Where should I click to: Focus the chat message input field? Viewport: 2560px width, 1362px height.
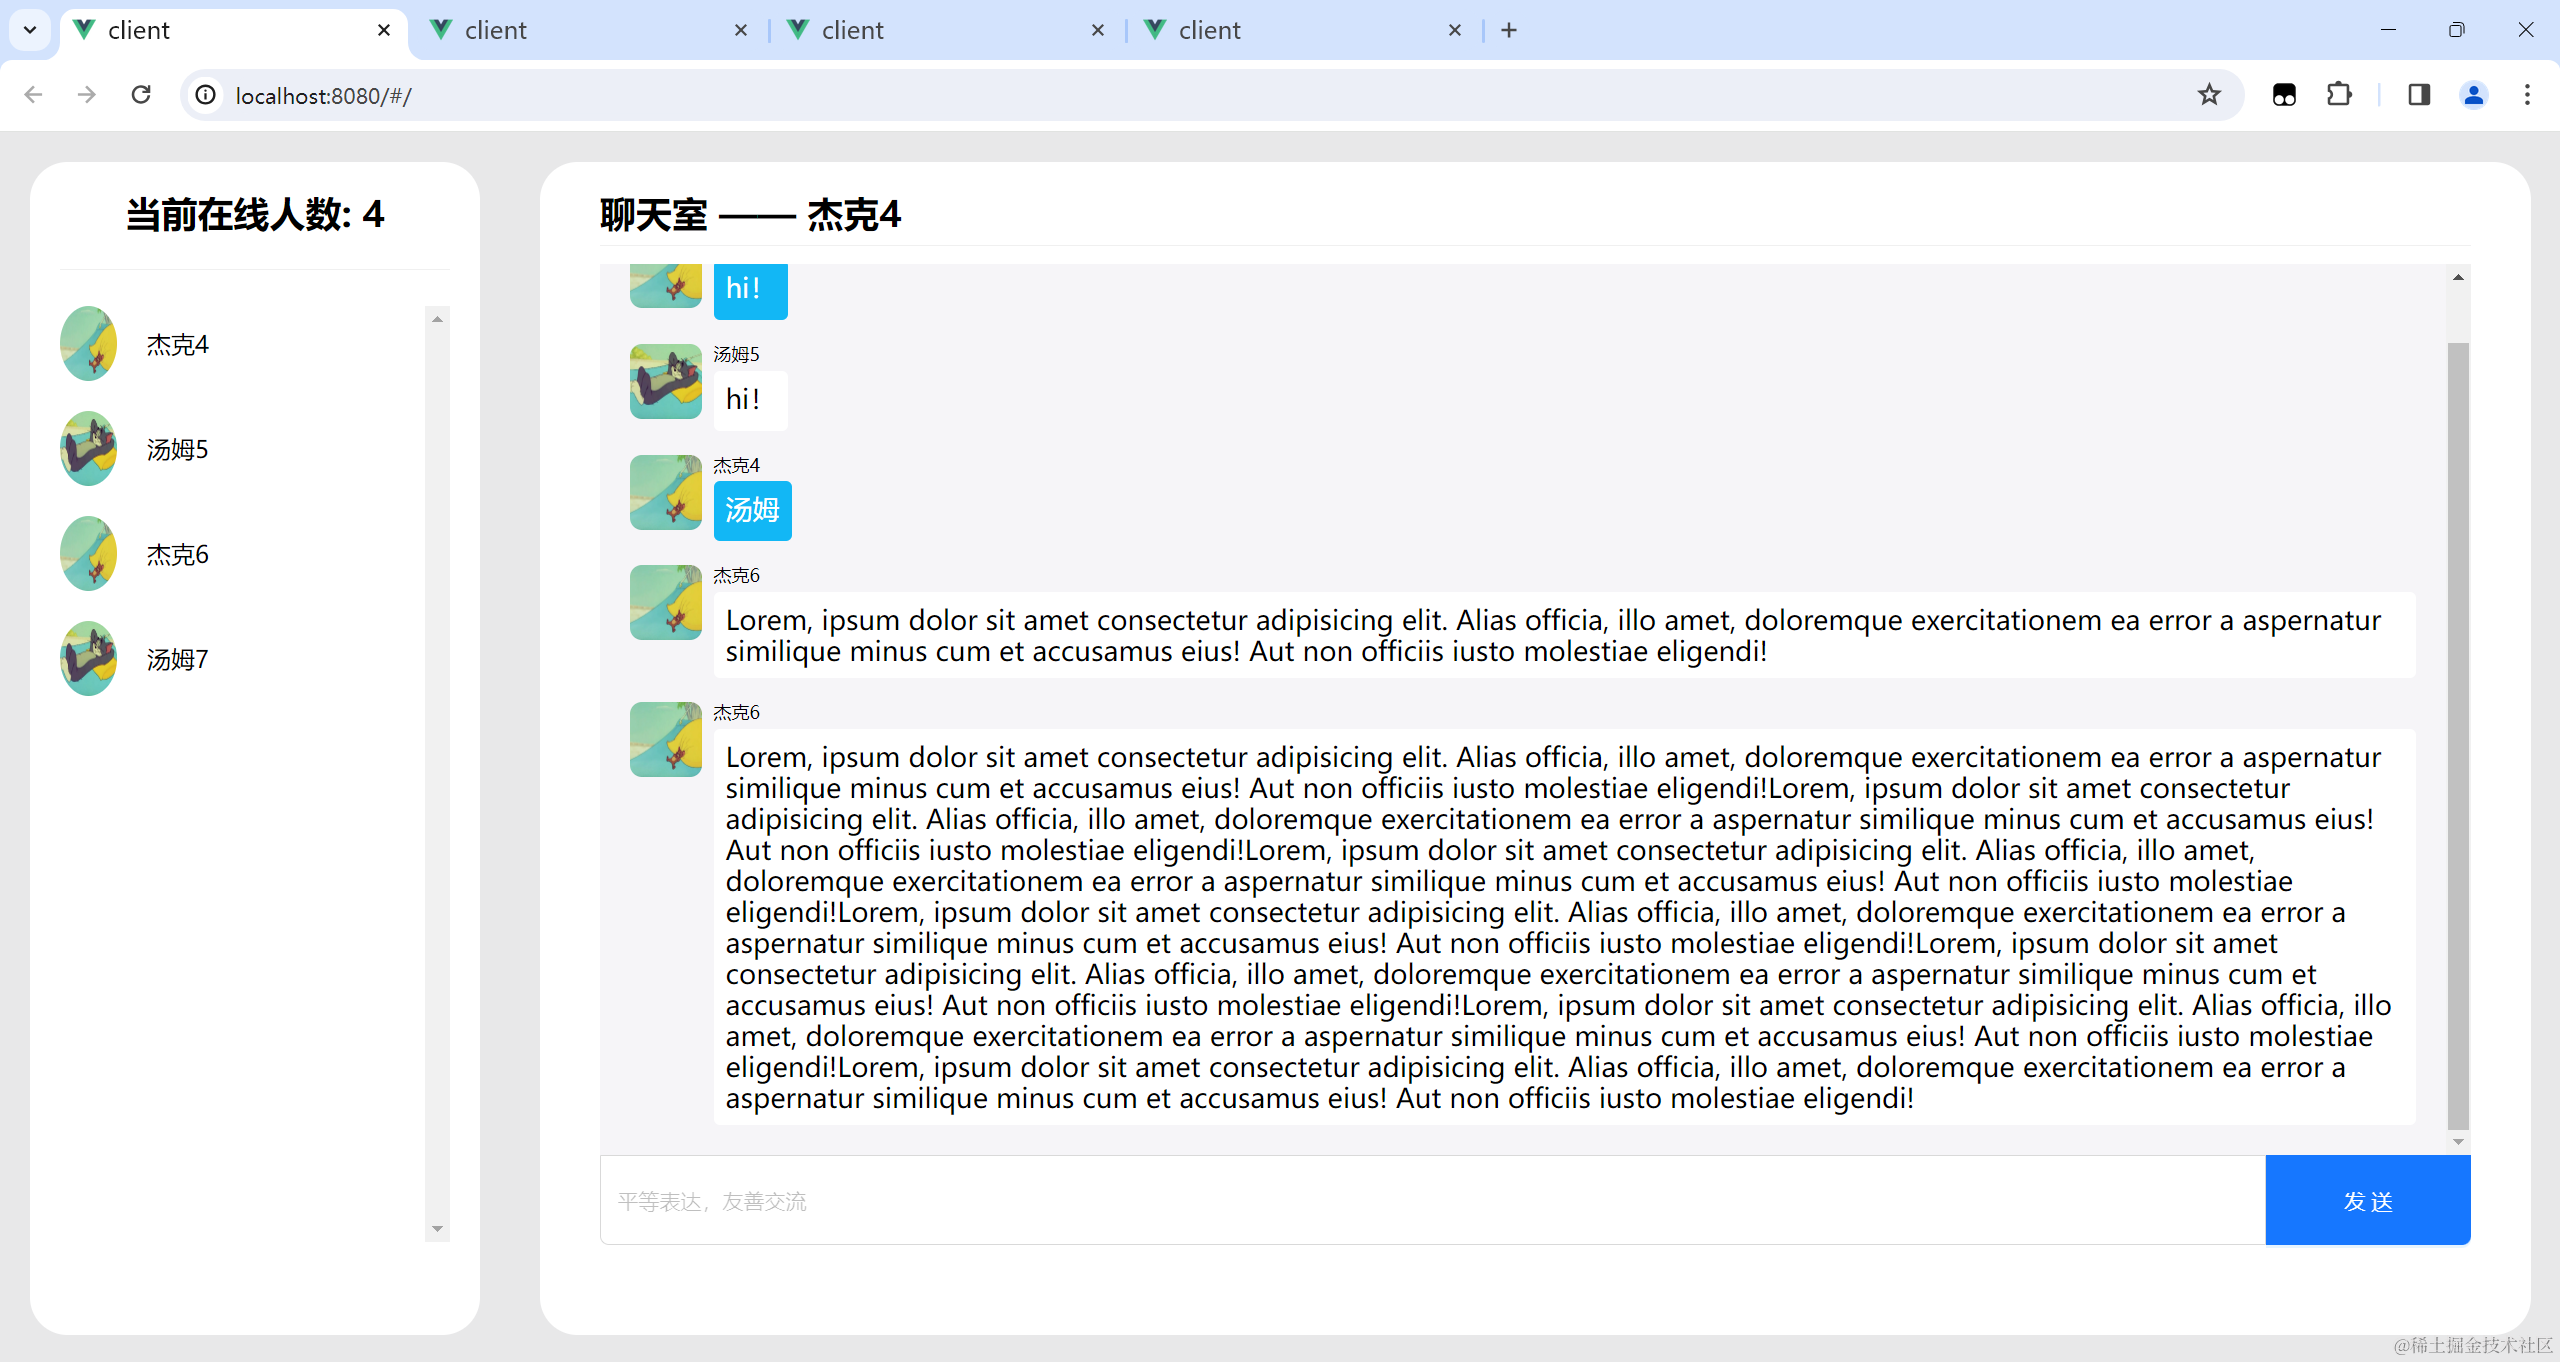pyautogui.click(x=1432, y=1201)
